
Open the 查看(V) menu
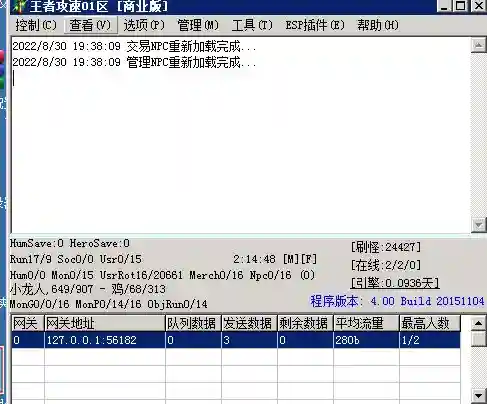point(90,25)
